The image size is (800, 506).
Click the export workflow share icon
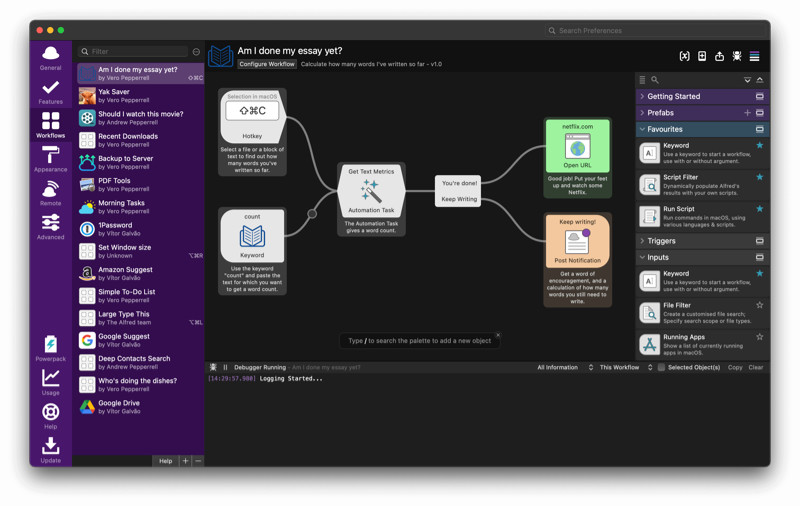pos(719,56)
